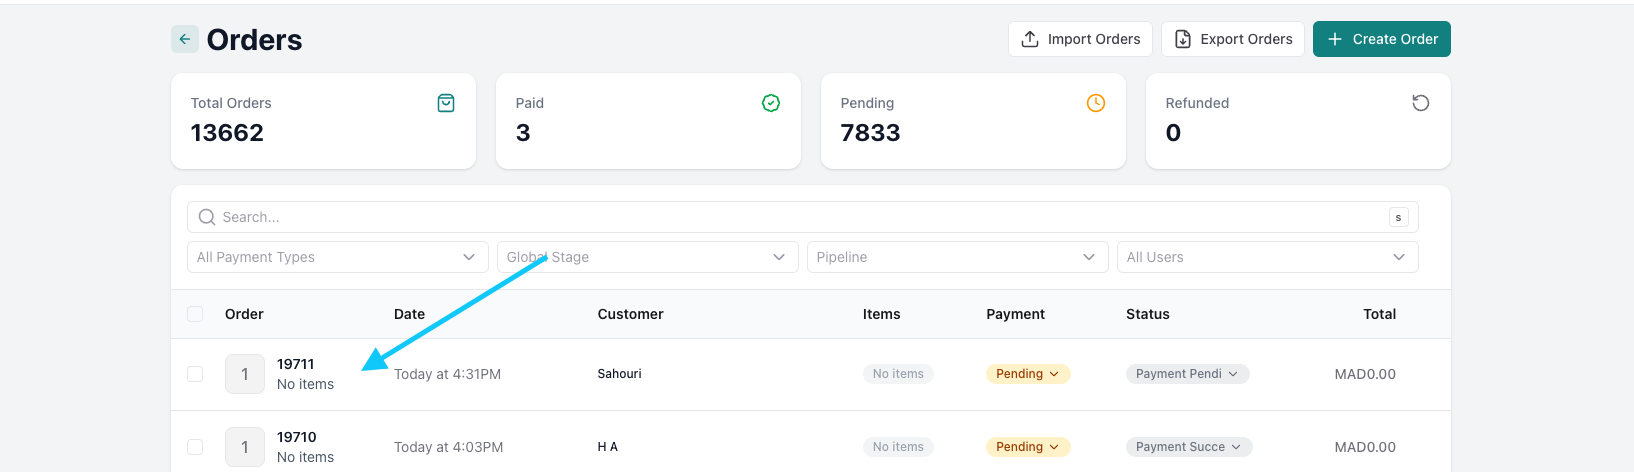The height and width of the screenshot is (472, 1634).
Task: Click the orange clock icon in Pending card
Action: (x=1096, y=103)
